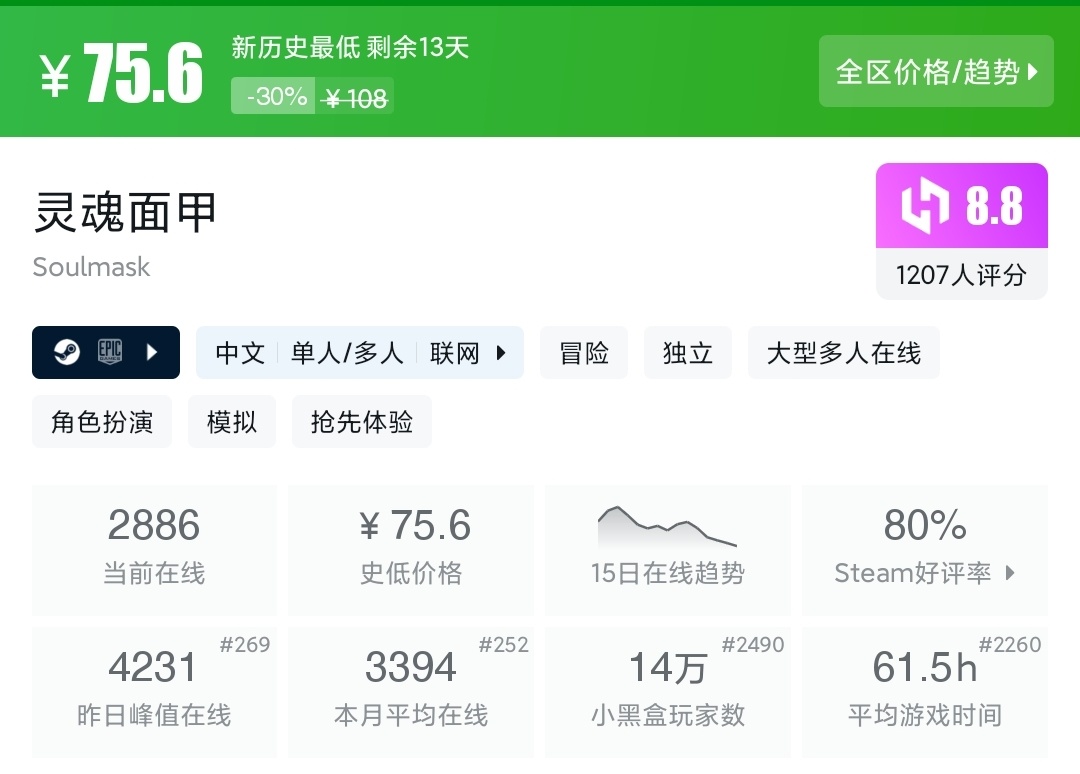
Task: View the 15日在线趋势 chart
Action: [667, 549]
